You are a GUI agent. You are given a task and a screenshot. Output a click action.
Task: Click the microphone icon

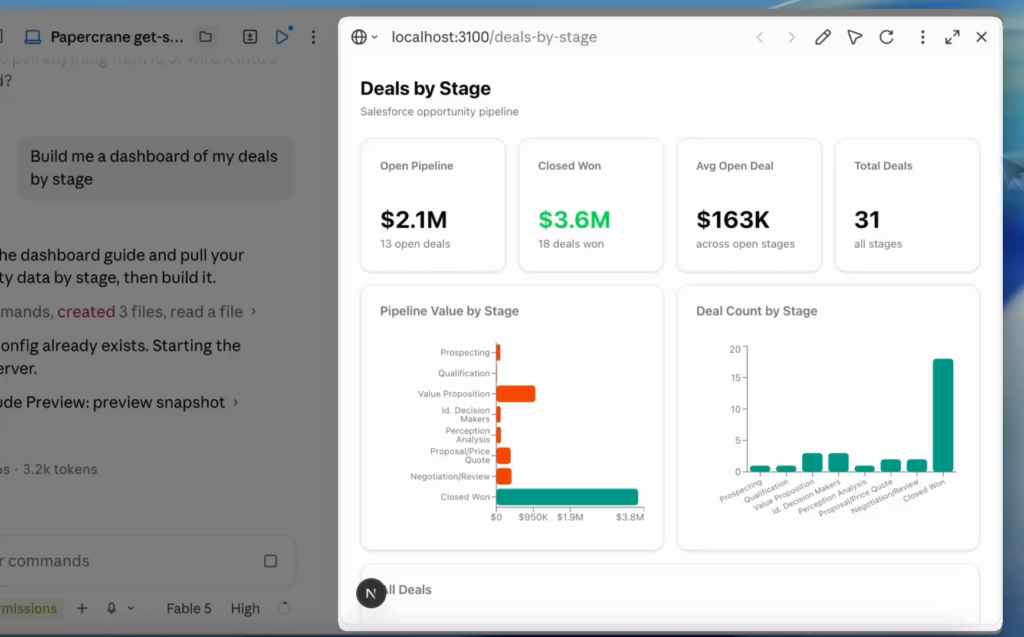coord(112,608)
